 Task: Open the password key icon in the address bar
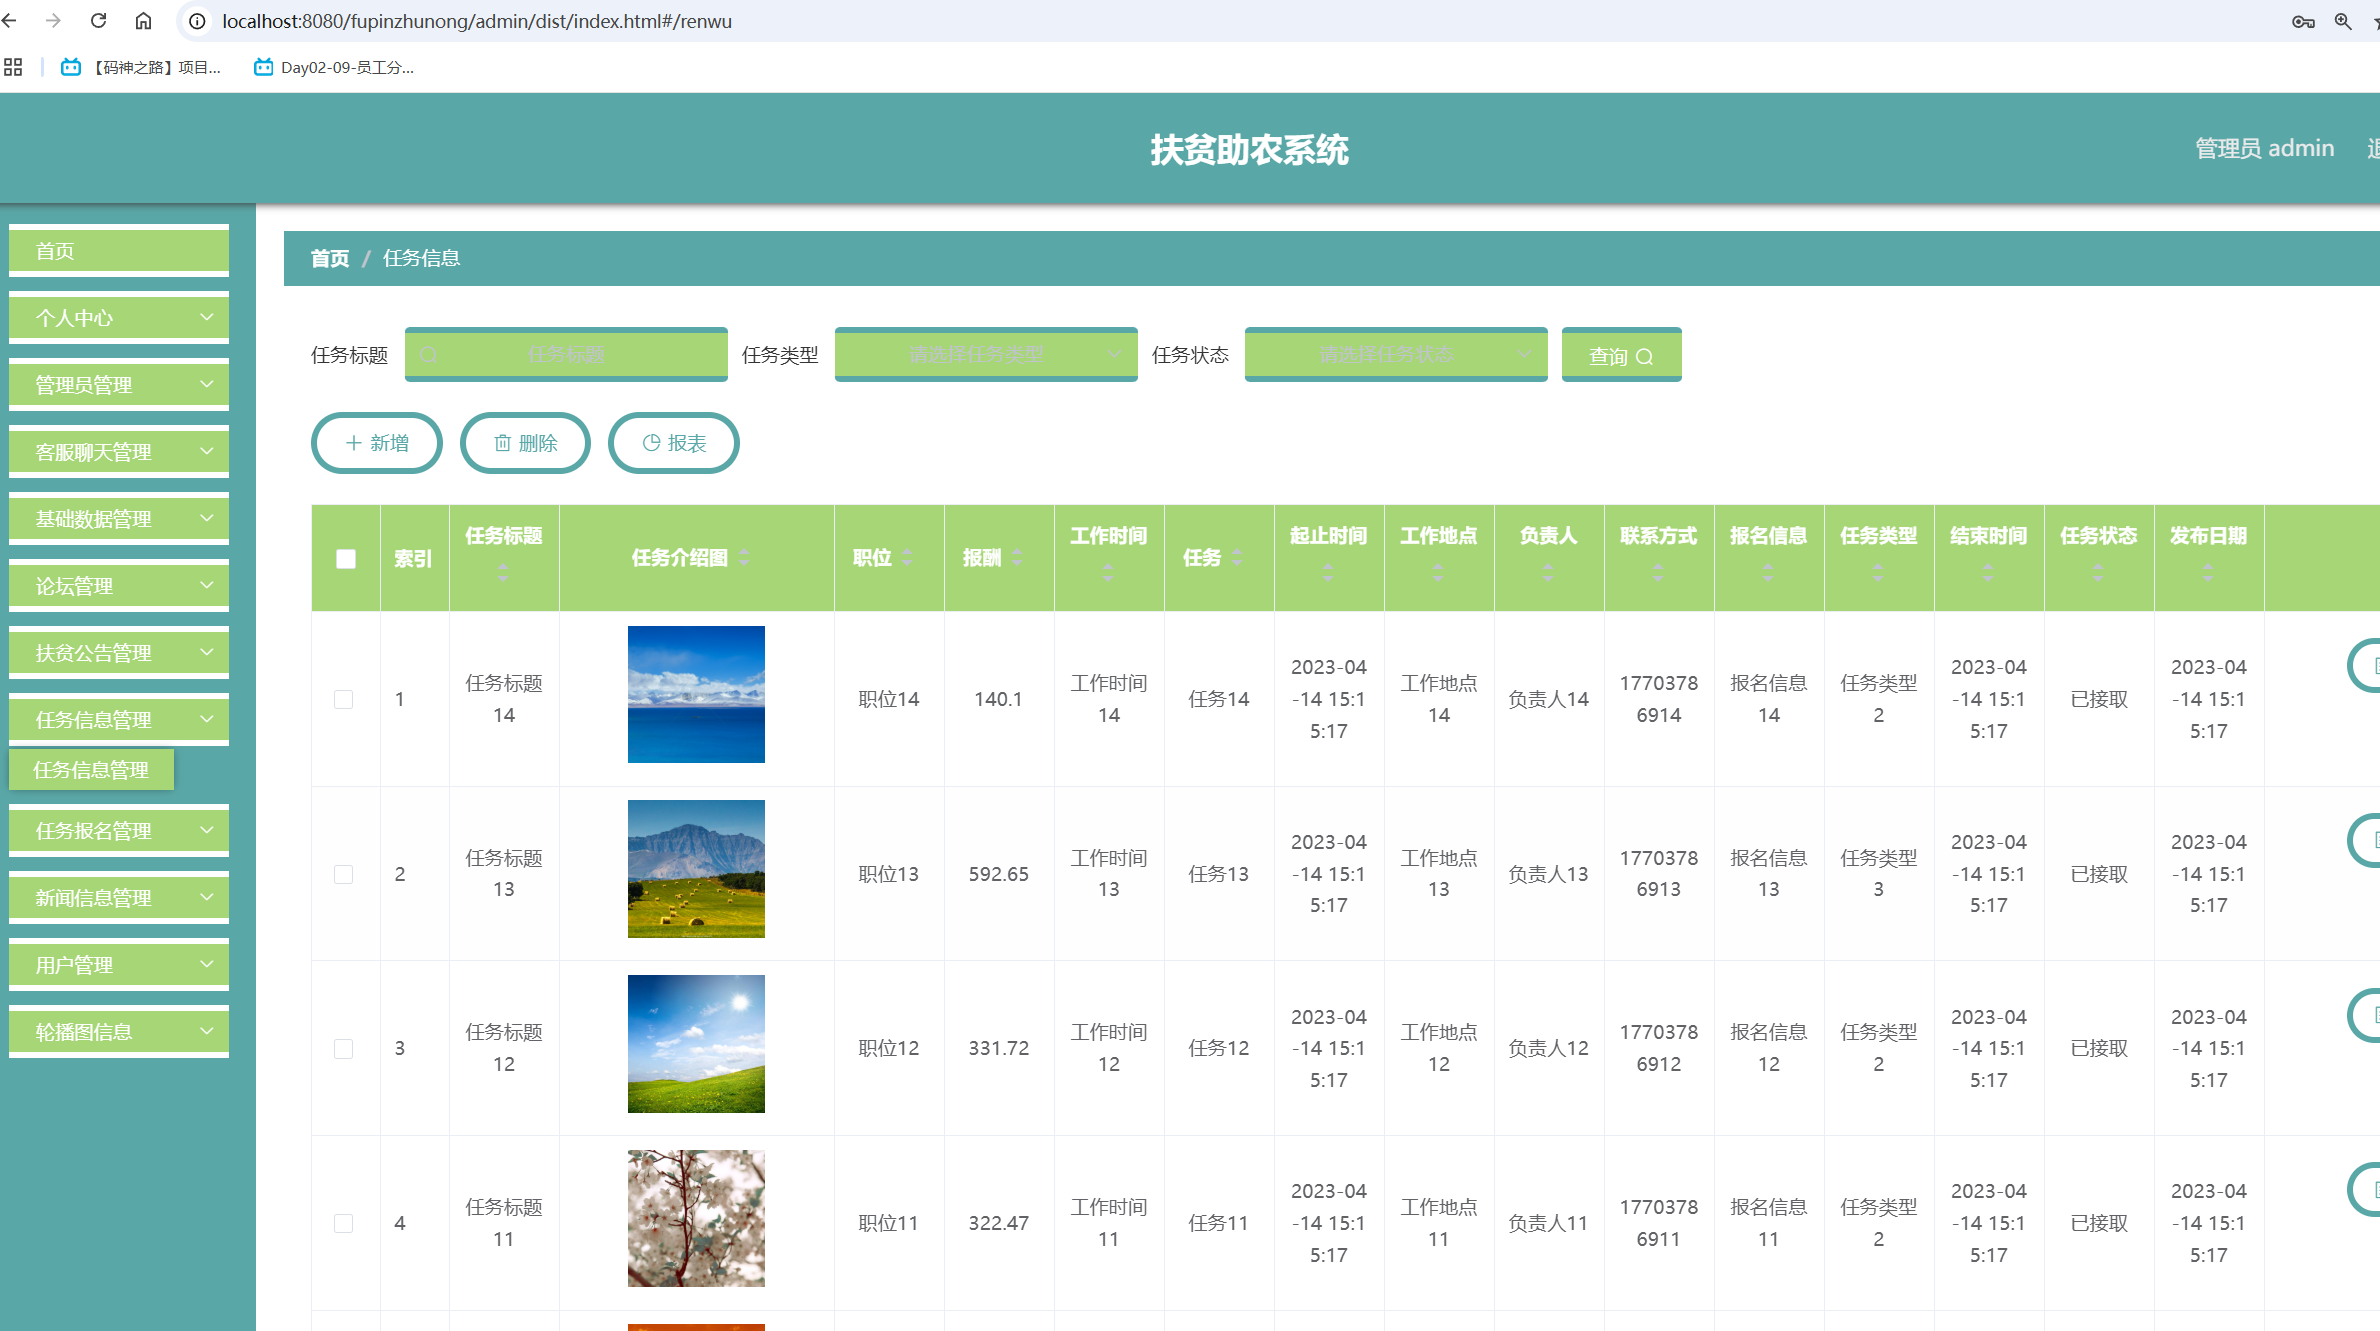point(2303,21)
